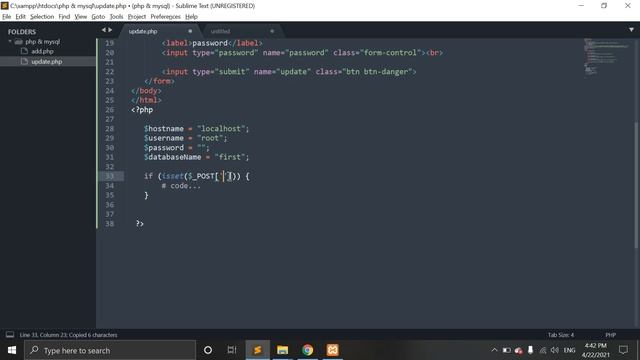Open the Selection menu
This screenshot has width=640, height=360.
click(x=42, y=17)
